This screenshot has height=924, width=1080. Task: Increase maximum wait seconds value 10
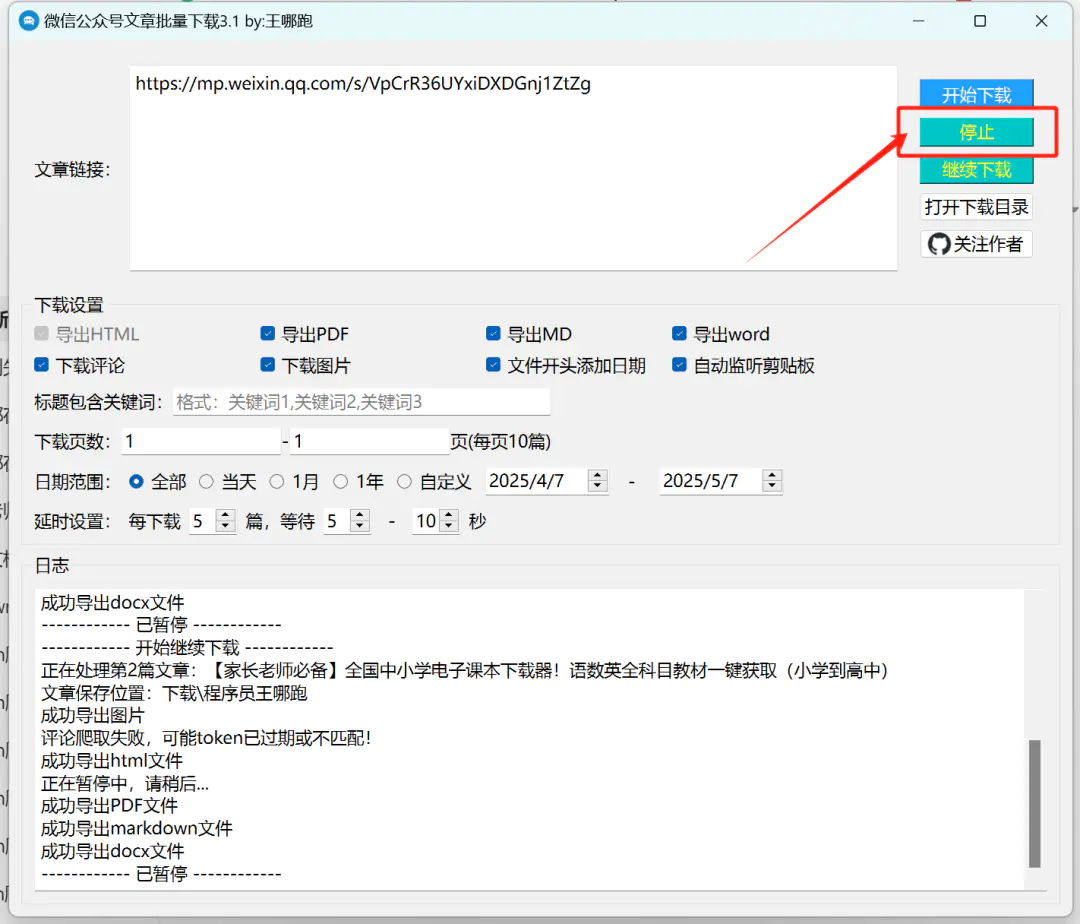coord(449,515)
